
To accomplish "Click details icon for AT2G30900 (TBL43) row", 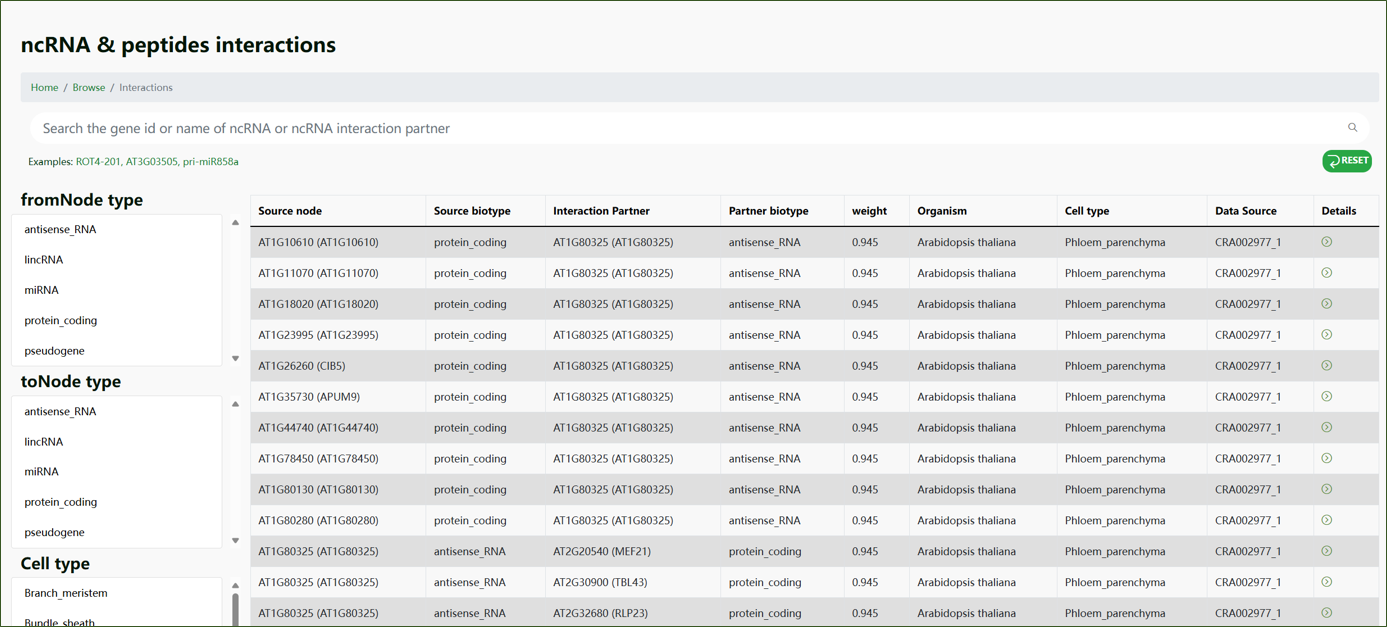I will 1326,582.
